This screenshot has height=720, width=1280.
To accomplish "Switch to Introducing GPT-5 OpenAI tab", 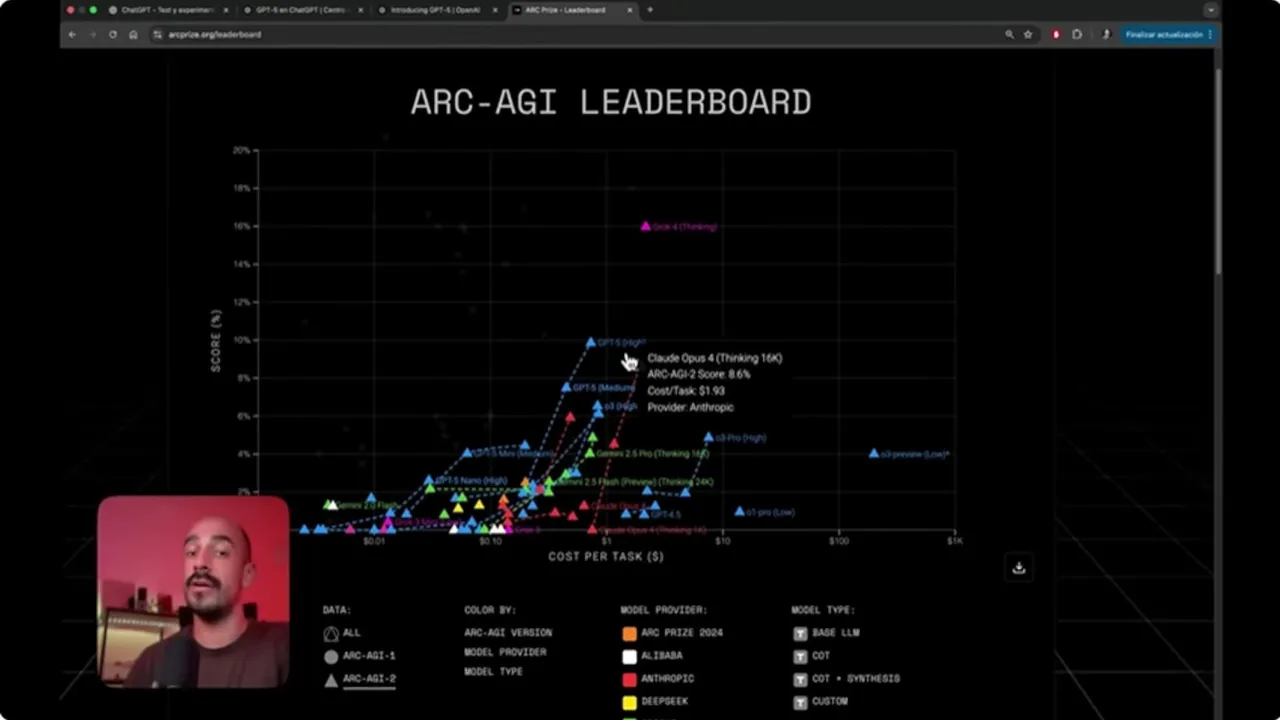I will [438, 10].
